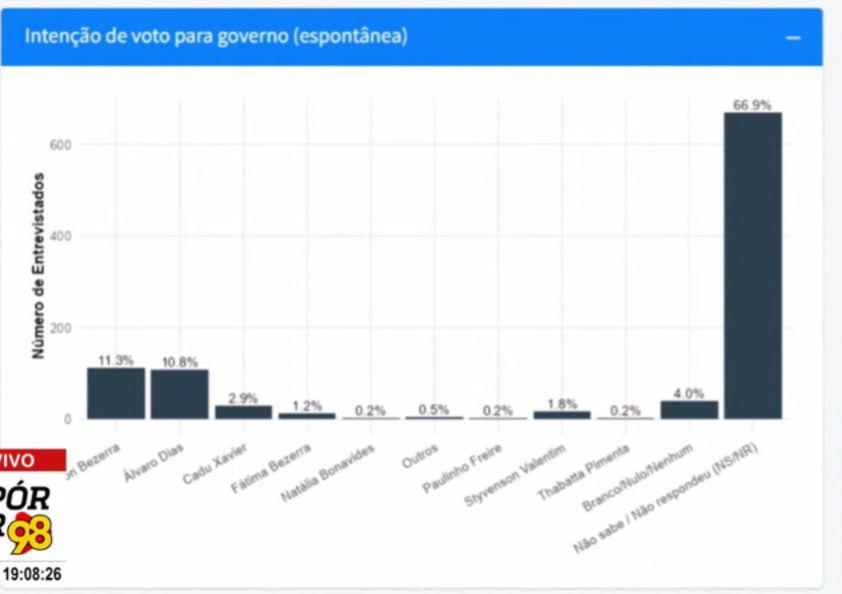
Task: Click the 600 y-axis tick label
Action: 61,145
